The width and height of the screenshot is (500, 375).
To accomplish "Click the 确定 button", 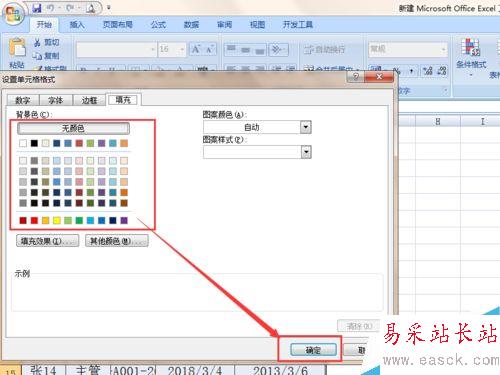I will pos(313,350).
